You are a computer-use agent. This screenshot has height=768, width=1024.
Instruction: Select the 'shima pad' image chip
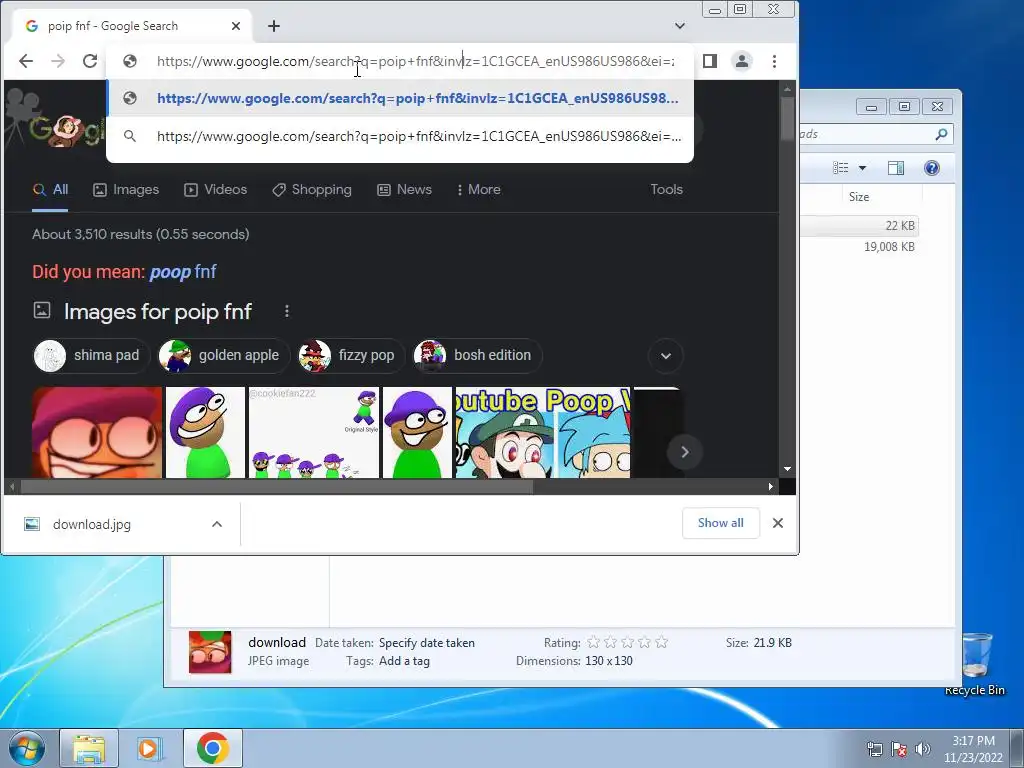[x=91, y=356]
